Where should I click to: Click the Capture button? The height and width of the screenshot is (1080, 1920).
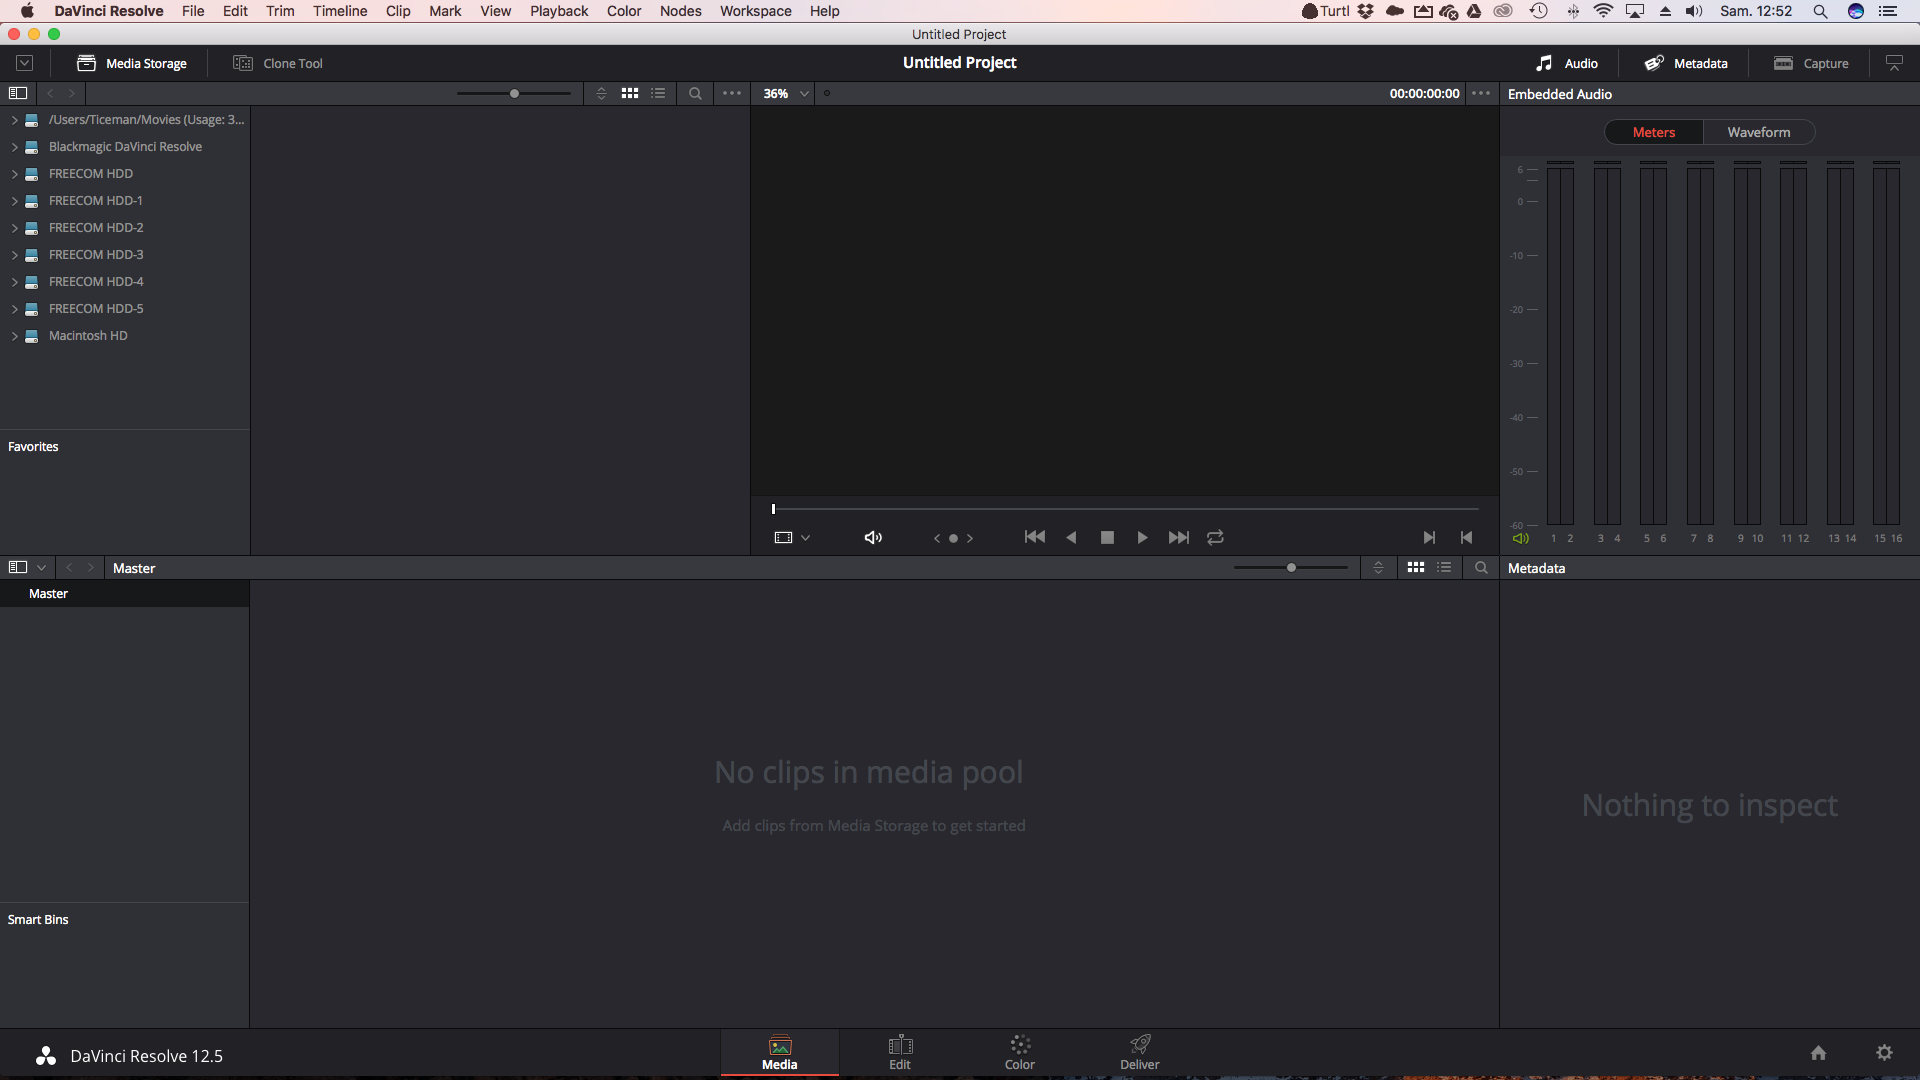(1811, 63)
